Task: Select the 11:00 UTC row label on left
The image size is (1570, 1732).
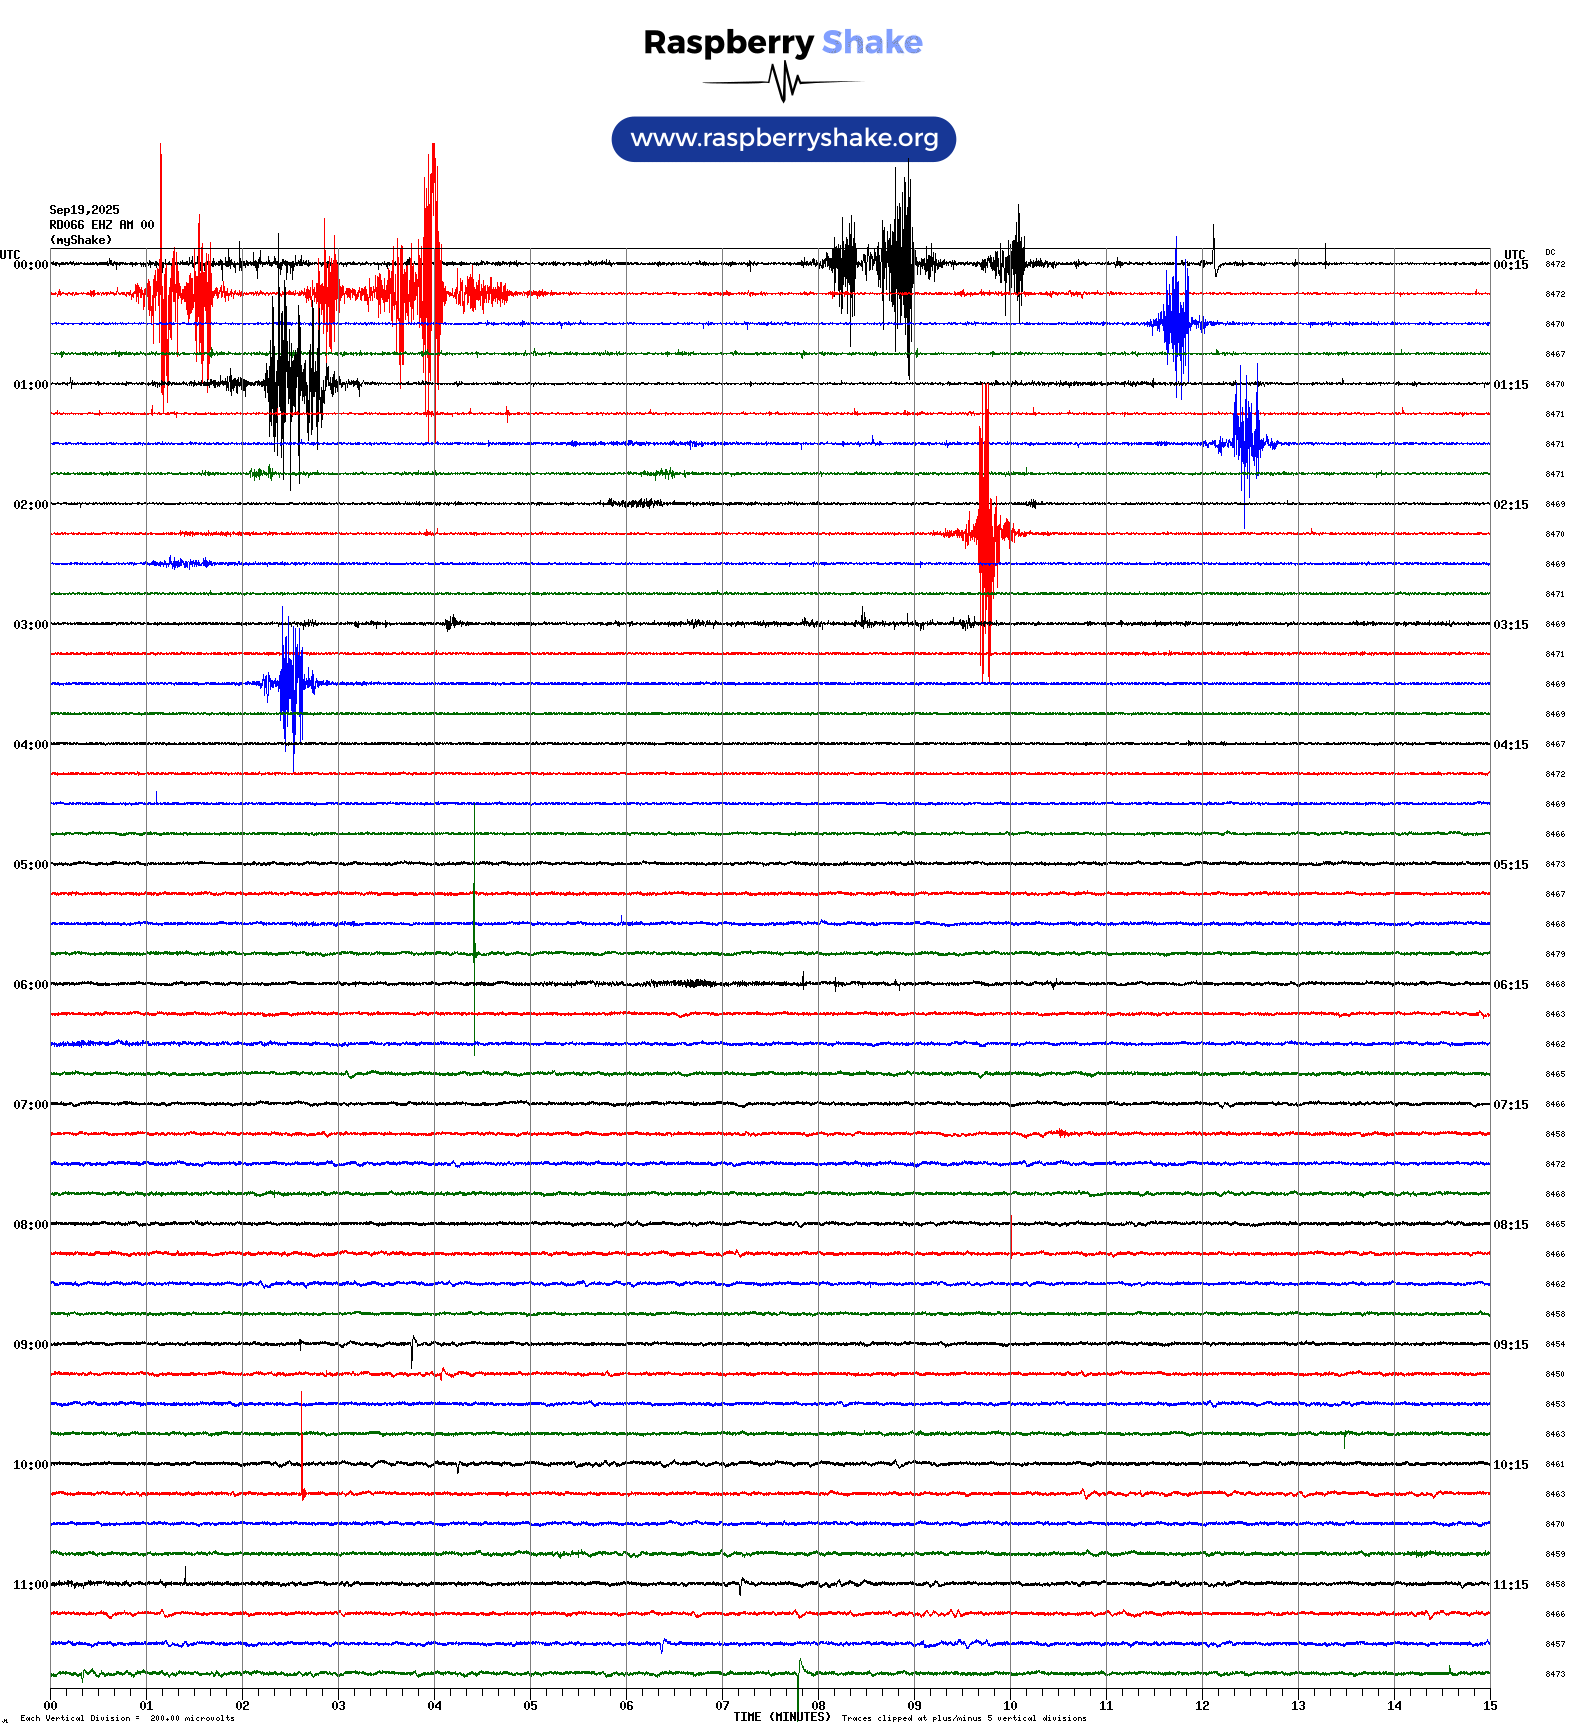Action: (x=30, y=1585)
